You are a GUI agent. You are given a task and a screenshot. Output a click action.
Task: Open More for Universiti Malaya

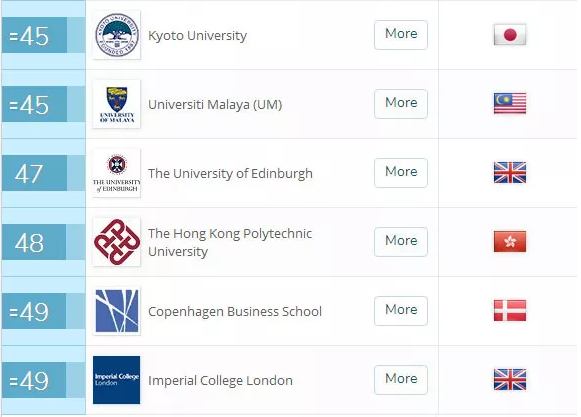pos(401,104)
